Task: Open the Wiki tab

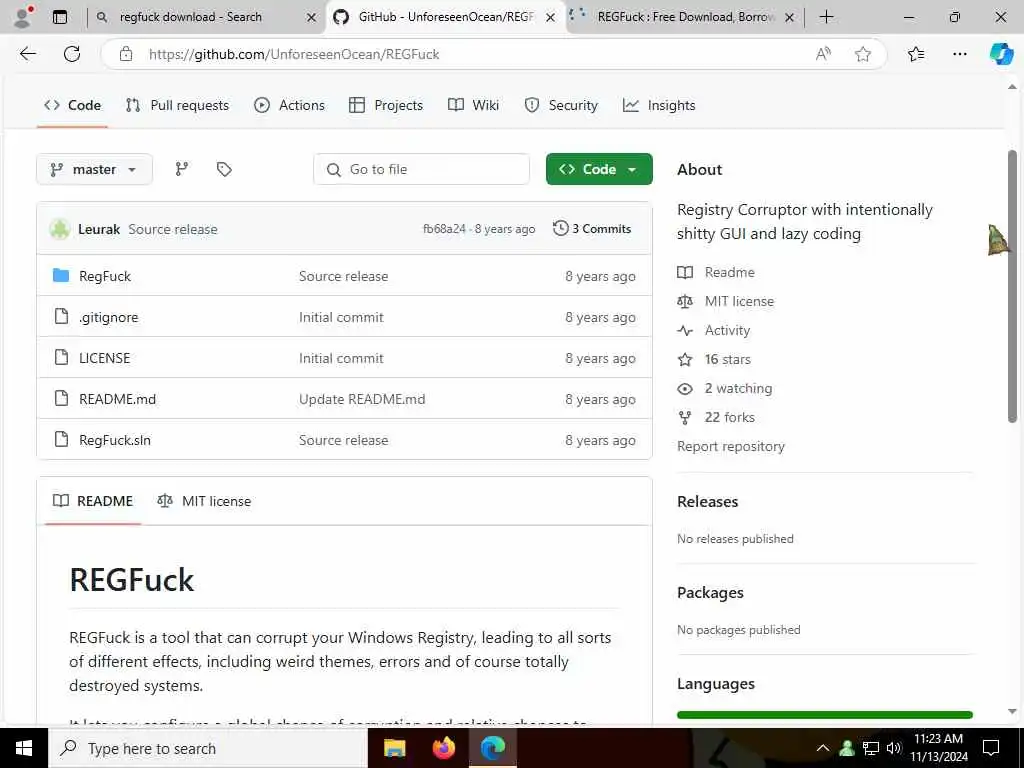Action: coord(473,105)
